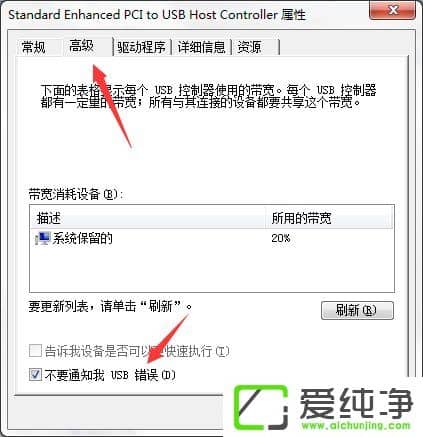Viewport: 423px width, 437px height.
Task: Show the 资源 tab
Action: 250,47
